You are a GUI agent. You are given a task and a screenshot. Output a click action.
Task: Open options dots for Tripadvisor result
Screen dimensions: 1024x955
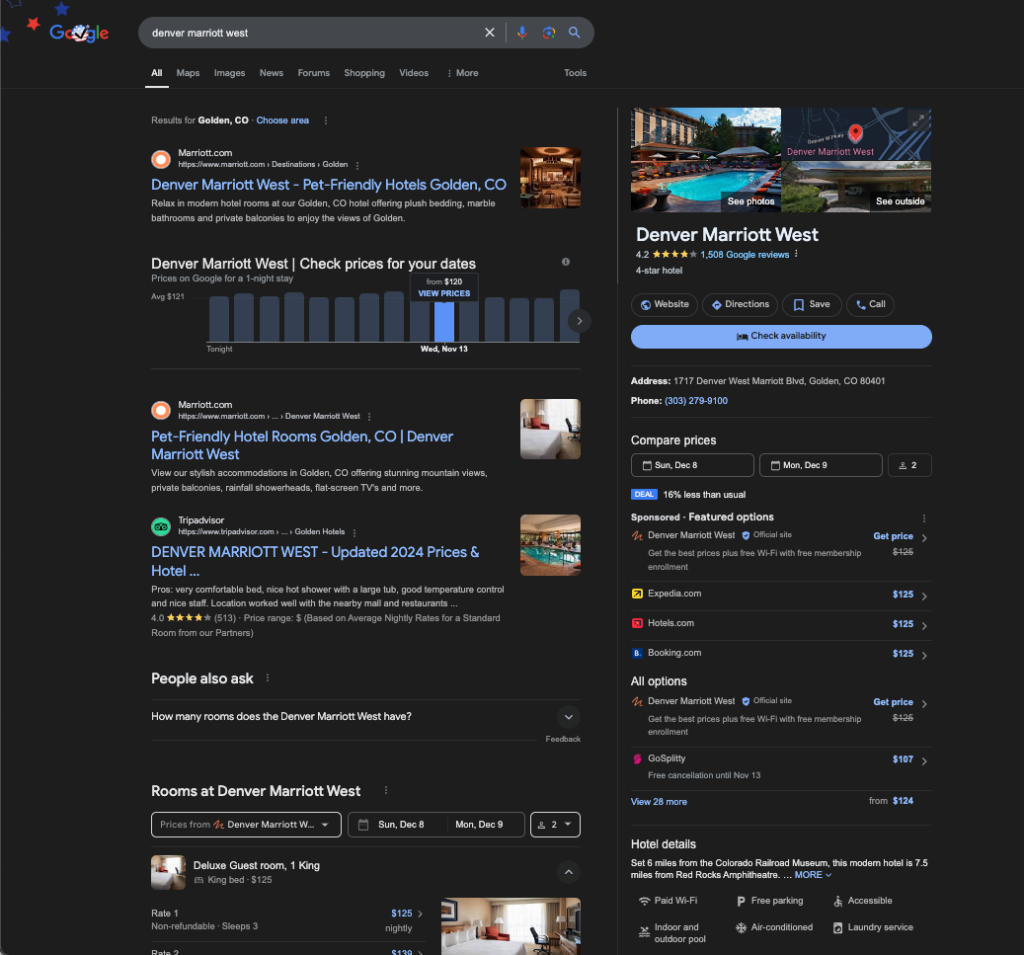pyautogui.click(x=354, y=532)
